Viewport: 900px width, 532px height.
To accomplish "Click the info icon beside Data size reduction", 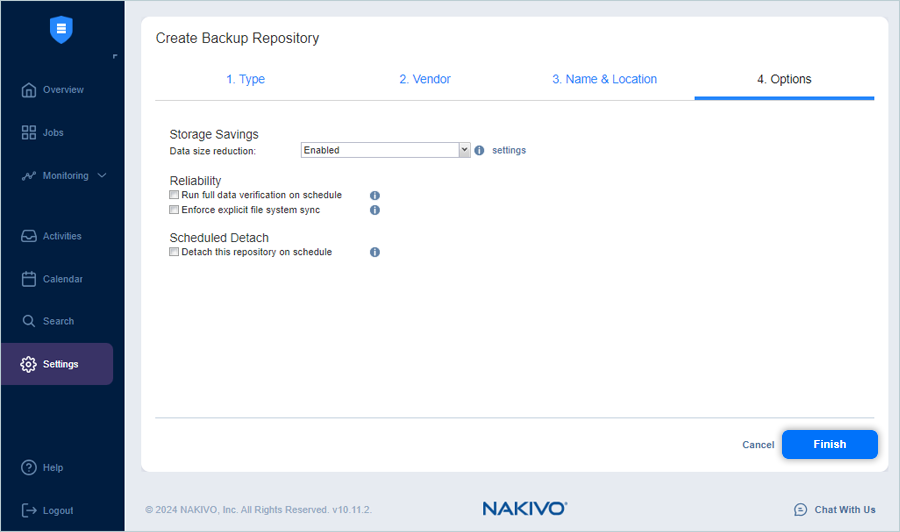I will coord(479,150).
